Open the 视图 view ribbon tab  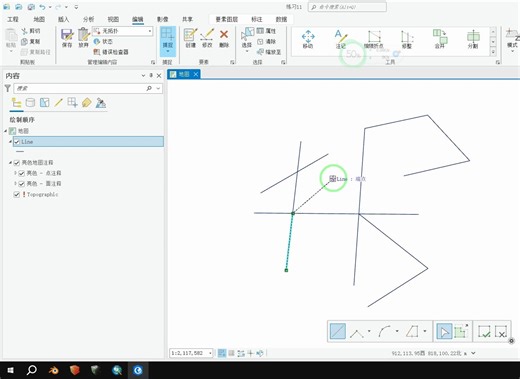113,19
